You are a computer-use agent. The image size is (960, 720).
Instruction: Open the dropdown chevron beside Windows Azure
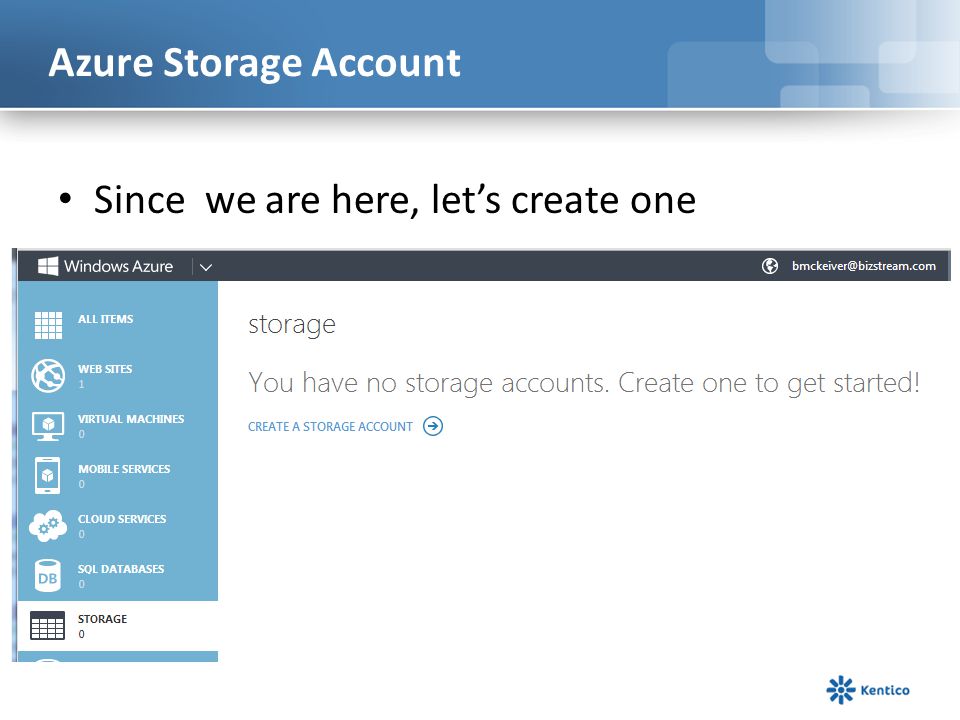click(x=206, y=267)
